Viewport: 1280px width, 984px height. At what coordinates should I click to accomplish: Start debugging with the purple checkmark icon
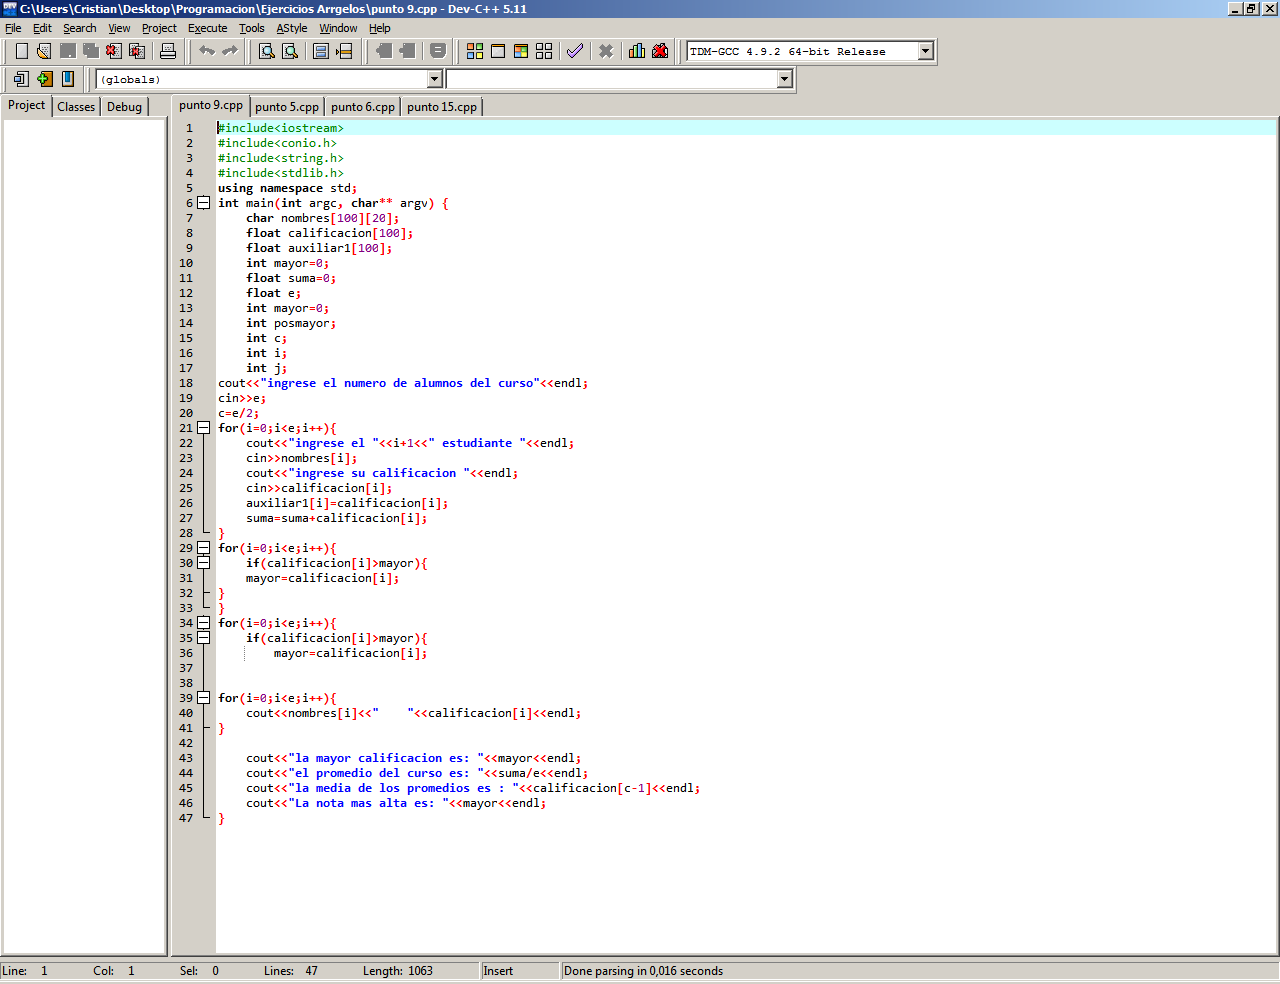click(575, 51)
